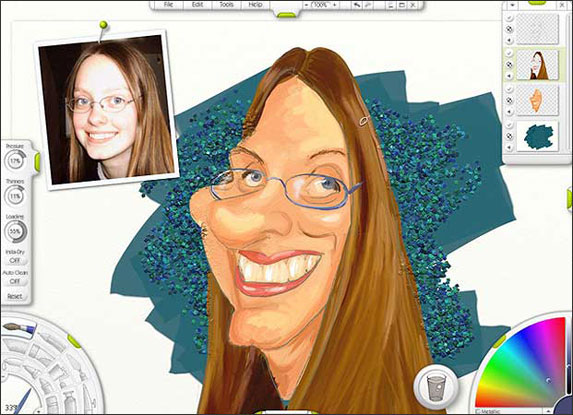Screen dimensions: 573x415
Task: Collapse tool picker with its green tab
Action: 74,341
